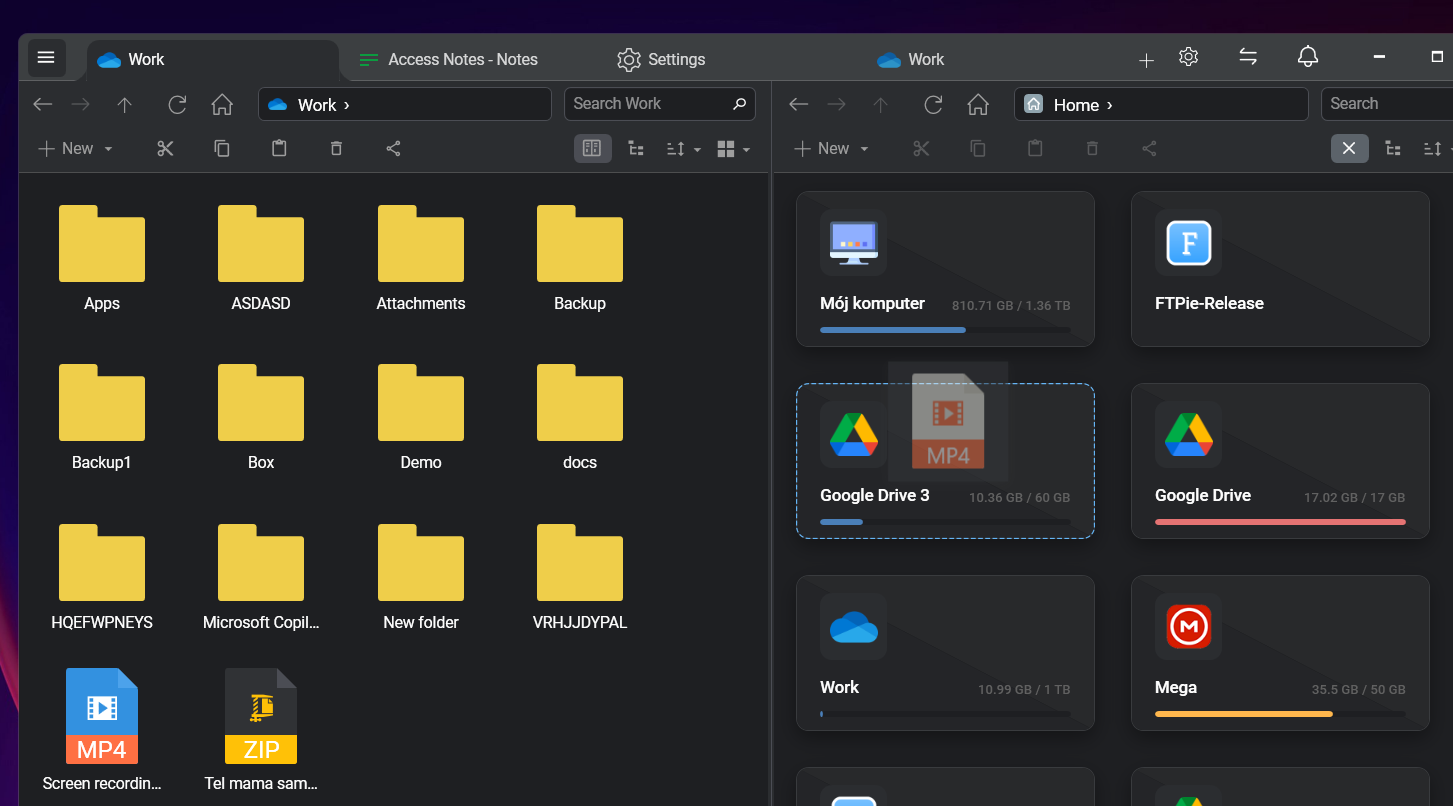
Task: Open the hamburger main menu
Action: coord(46,58)
